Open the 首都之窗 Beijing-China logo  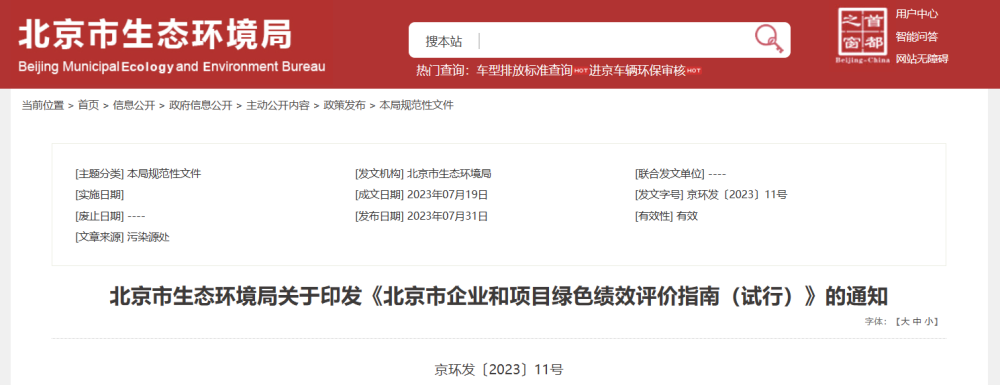point(862,36)
